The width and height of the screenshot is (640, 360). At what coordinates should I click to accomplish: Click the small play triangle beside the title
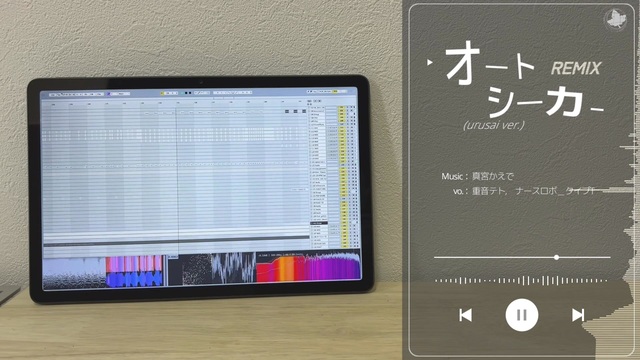[429, 62]
